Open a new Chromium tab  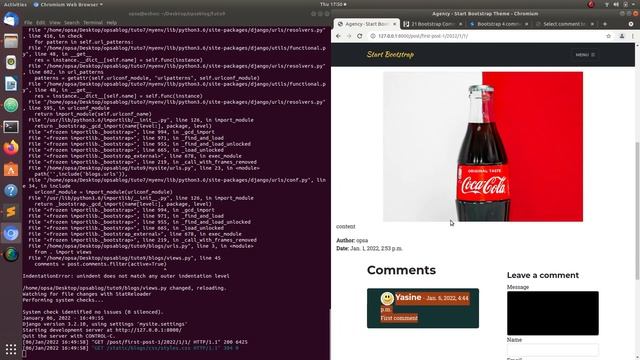pos(605,24)
